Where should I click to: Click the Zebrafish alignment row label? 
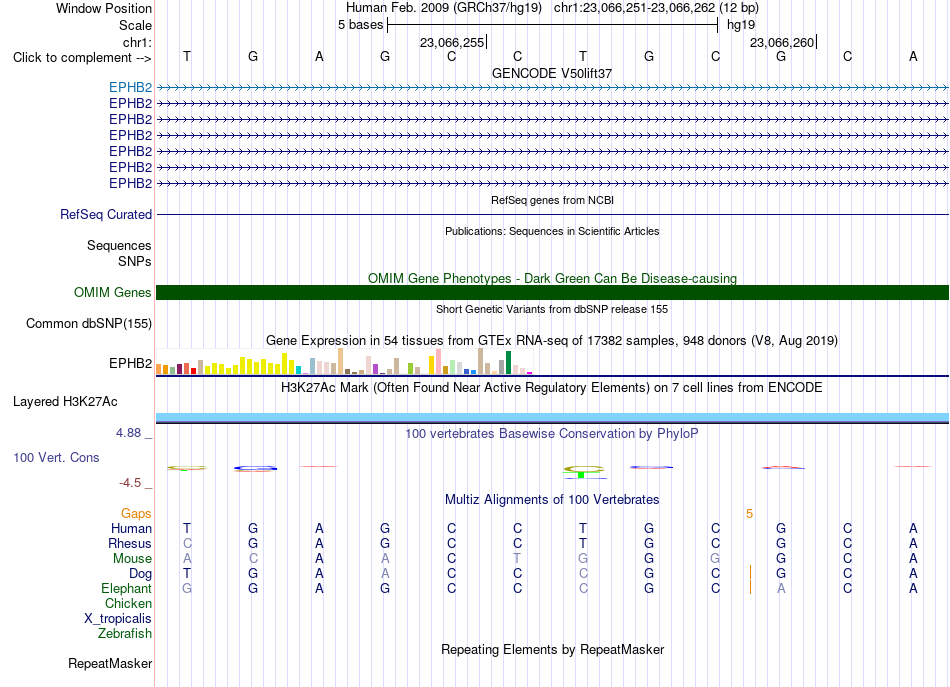[125, 633]
